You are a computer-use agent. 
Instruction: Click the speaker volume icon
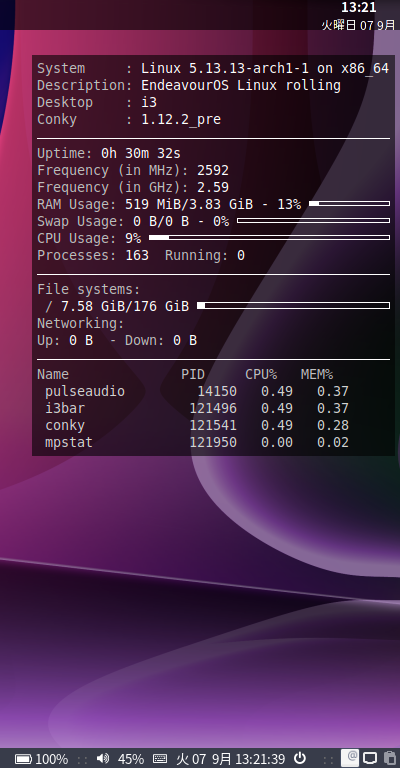coord(103,759)
